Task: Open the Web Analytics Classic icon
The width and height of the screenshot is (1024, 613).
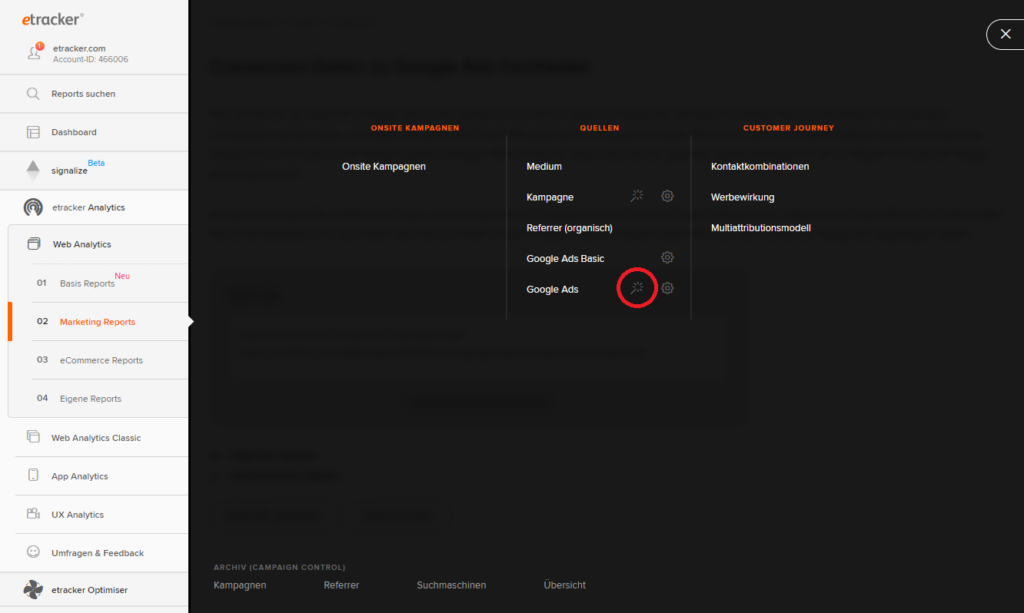Action: [x=33, y=437]
